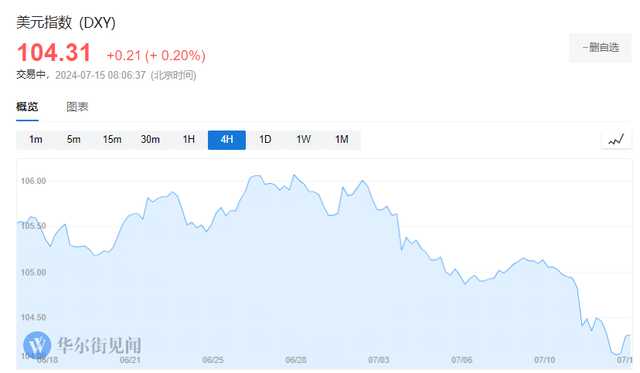Select the 15m timeframe
The height and width of the screenshot is (373, 640).
pyautogui.click(x=112, y=140)
